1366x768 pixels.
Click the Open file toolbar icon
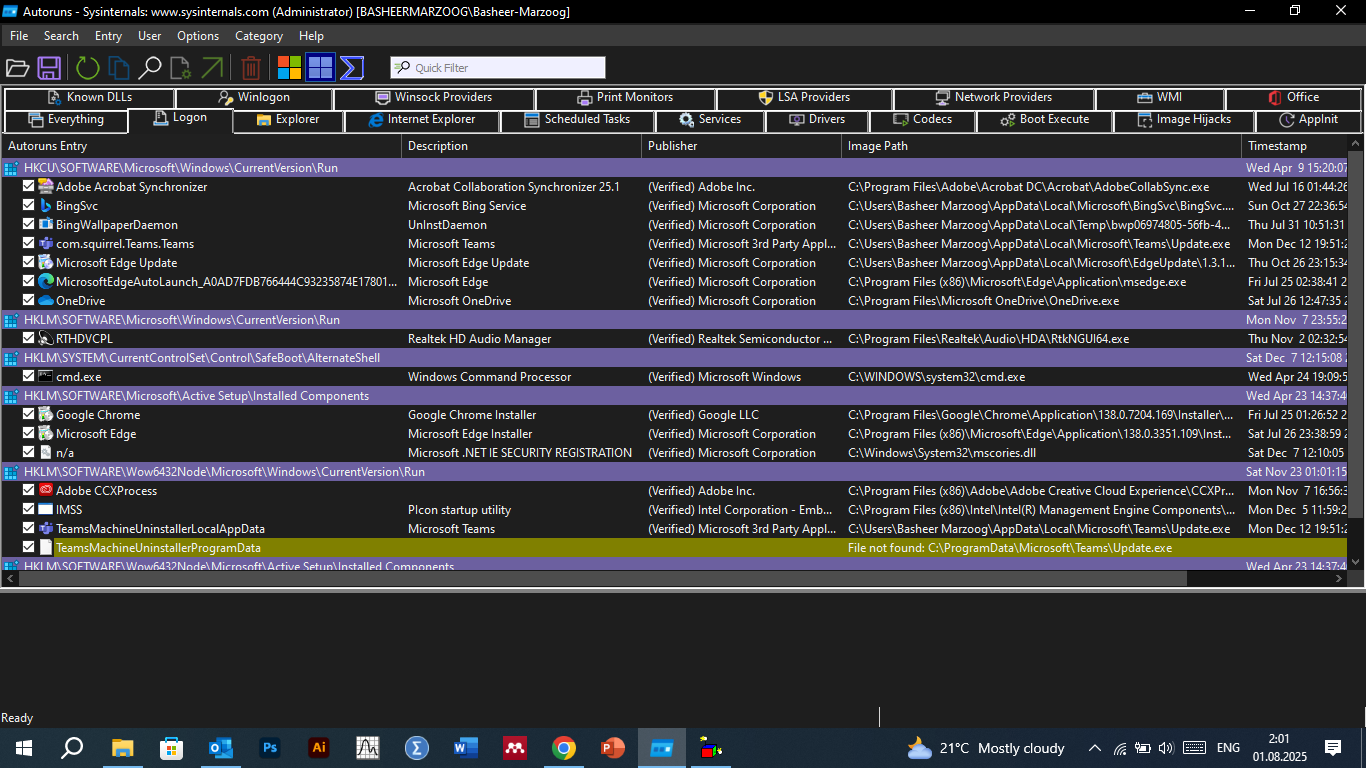pos(17,68)
